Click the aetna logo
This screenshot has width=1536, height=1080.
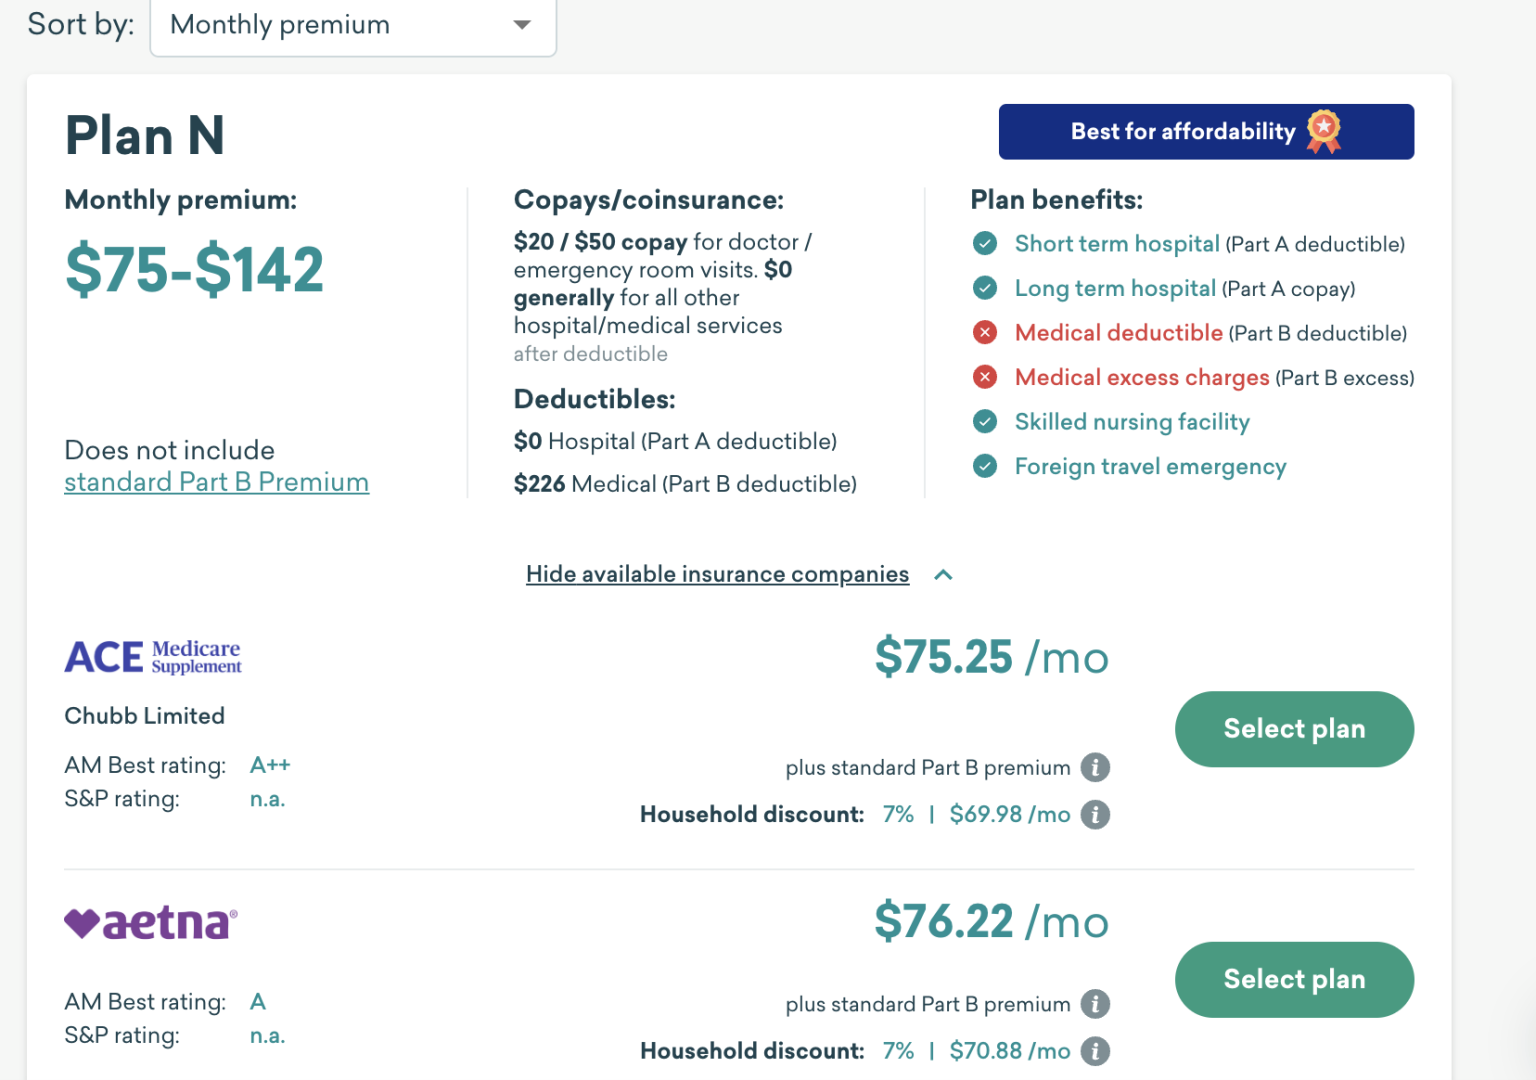148,922
